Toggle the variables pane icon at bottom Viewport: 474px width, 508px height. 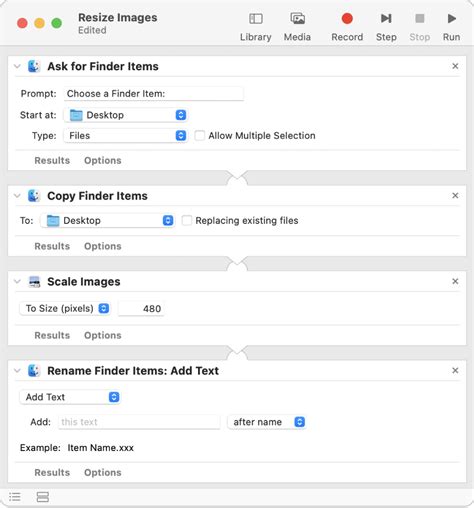pyautogui.click(x=43, y=497)
